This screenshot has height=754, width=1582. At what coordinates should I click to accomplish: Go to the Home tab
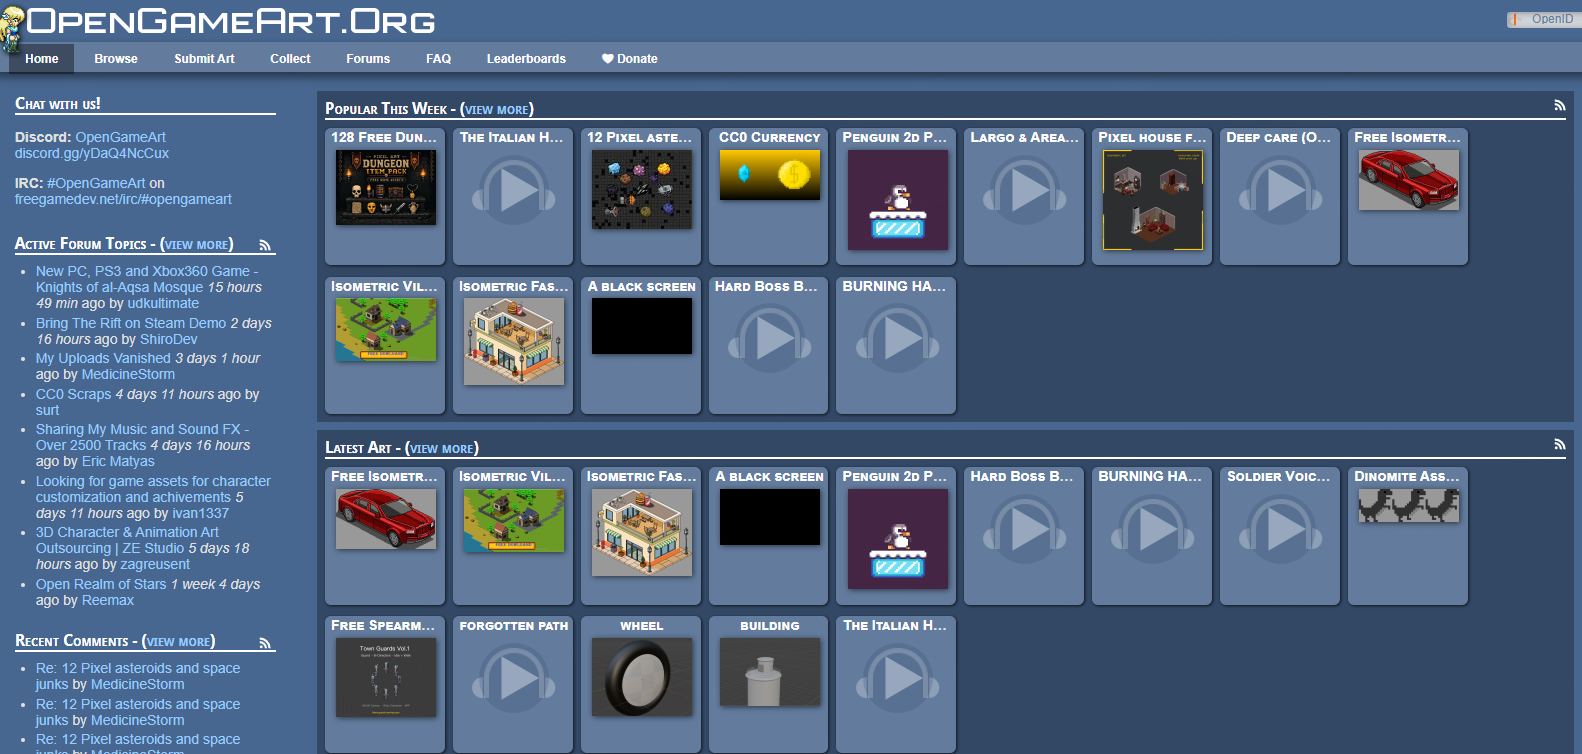pos(42,59)
